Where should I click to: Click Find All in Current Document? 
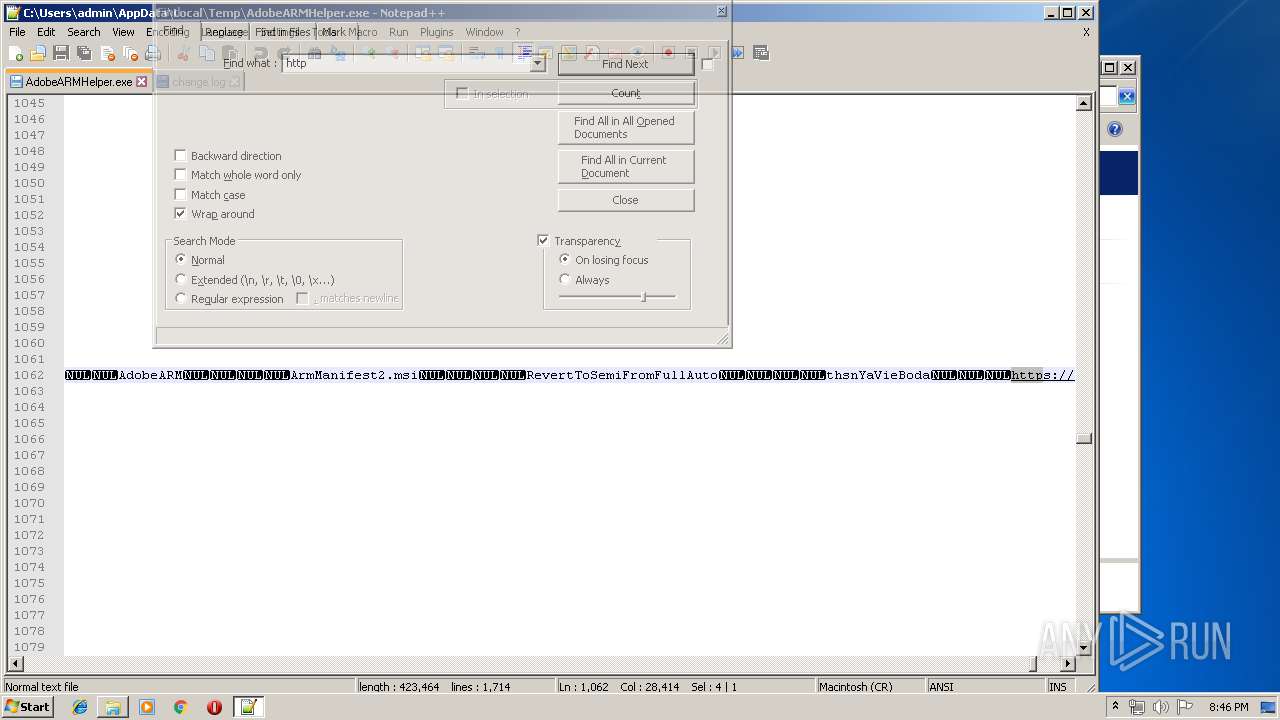(x=625, y=166)
